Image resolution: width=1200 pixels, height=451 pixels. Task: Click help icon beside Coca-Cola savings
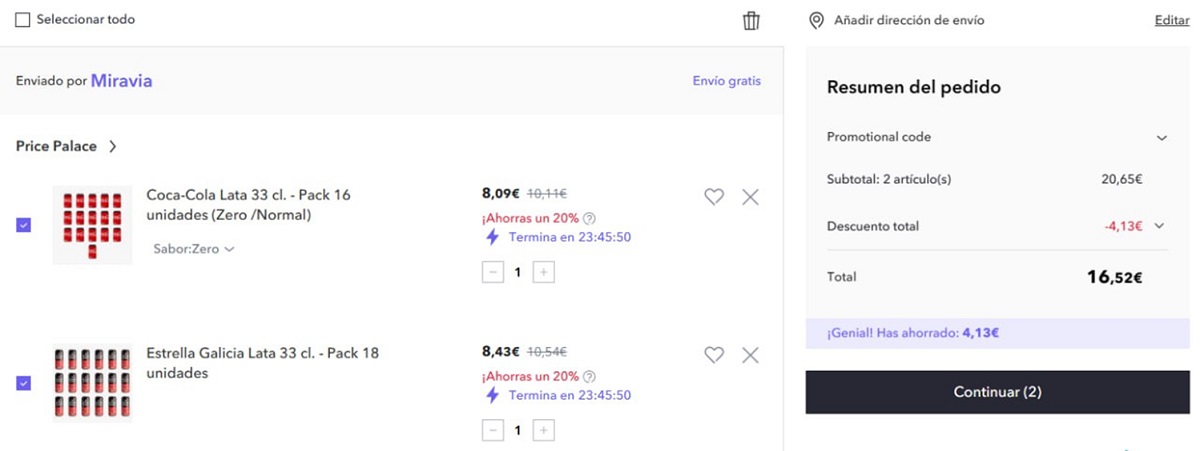(x=589, y=219)
